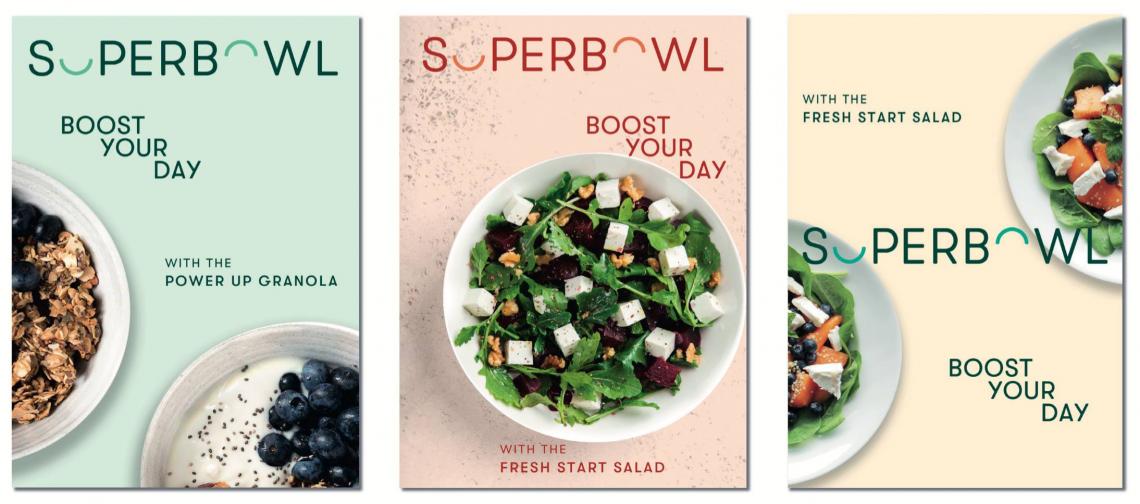Click BOOST YOUR DAY text on cream poster
The height and width of the screenshot is (504, 1140).
coord(1019,390)
